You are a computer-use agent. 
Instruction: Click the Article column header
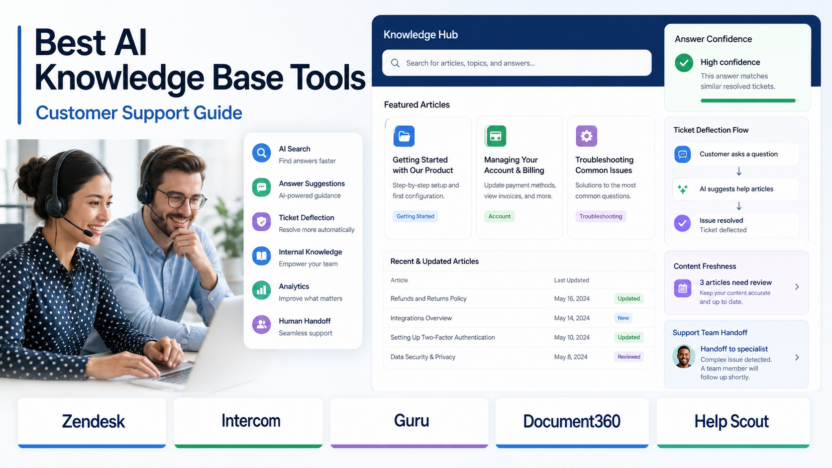click(399, 280)
